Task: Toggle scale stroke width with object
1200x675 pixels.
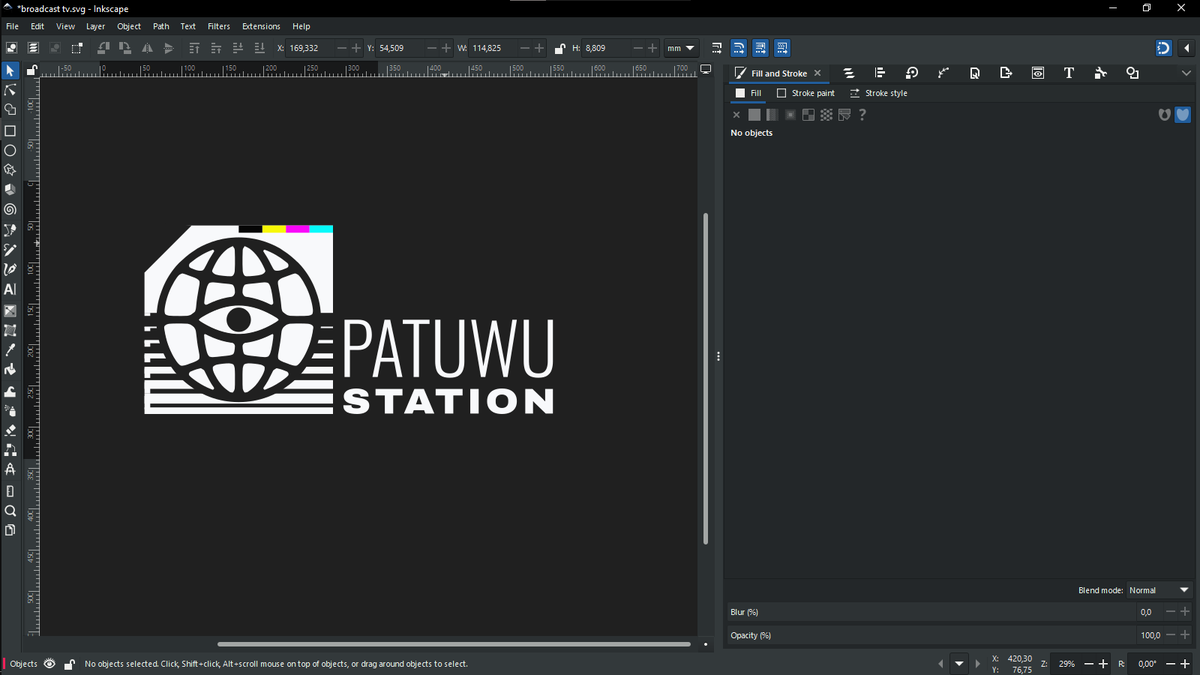Action: click(716, 48)
